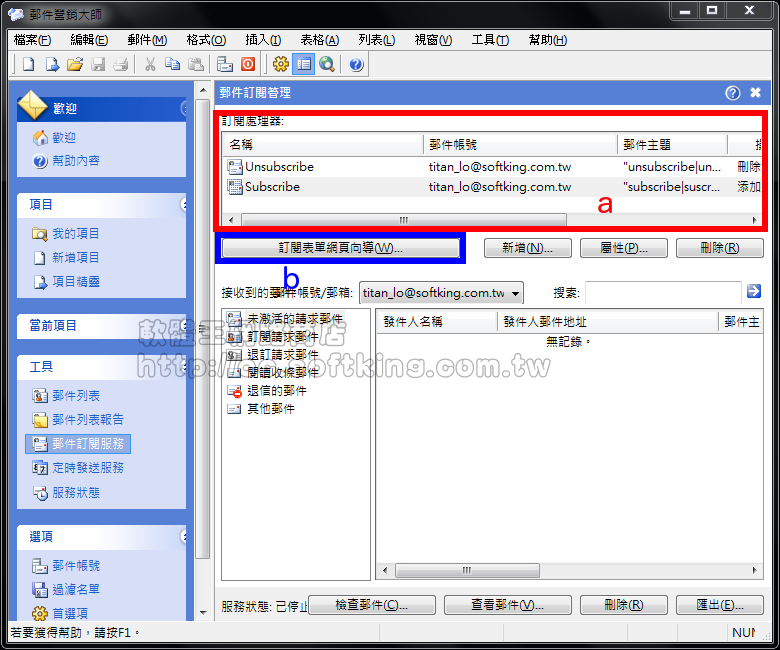Collapse the 項目 sidebar section
The width and height of the screenshot is (780, 650).
184,204
